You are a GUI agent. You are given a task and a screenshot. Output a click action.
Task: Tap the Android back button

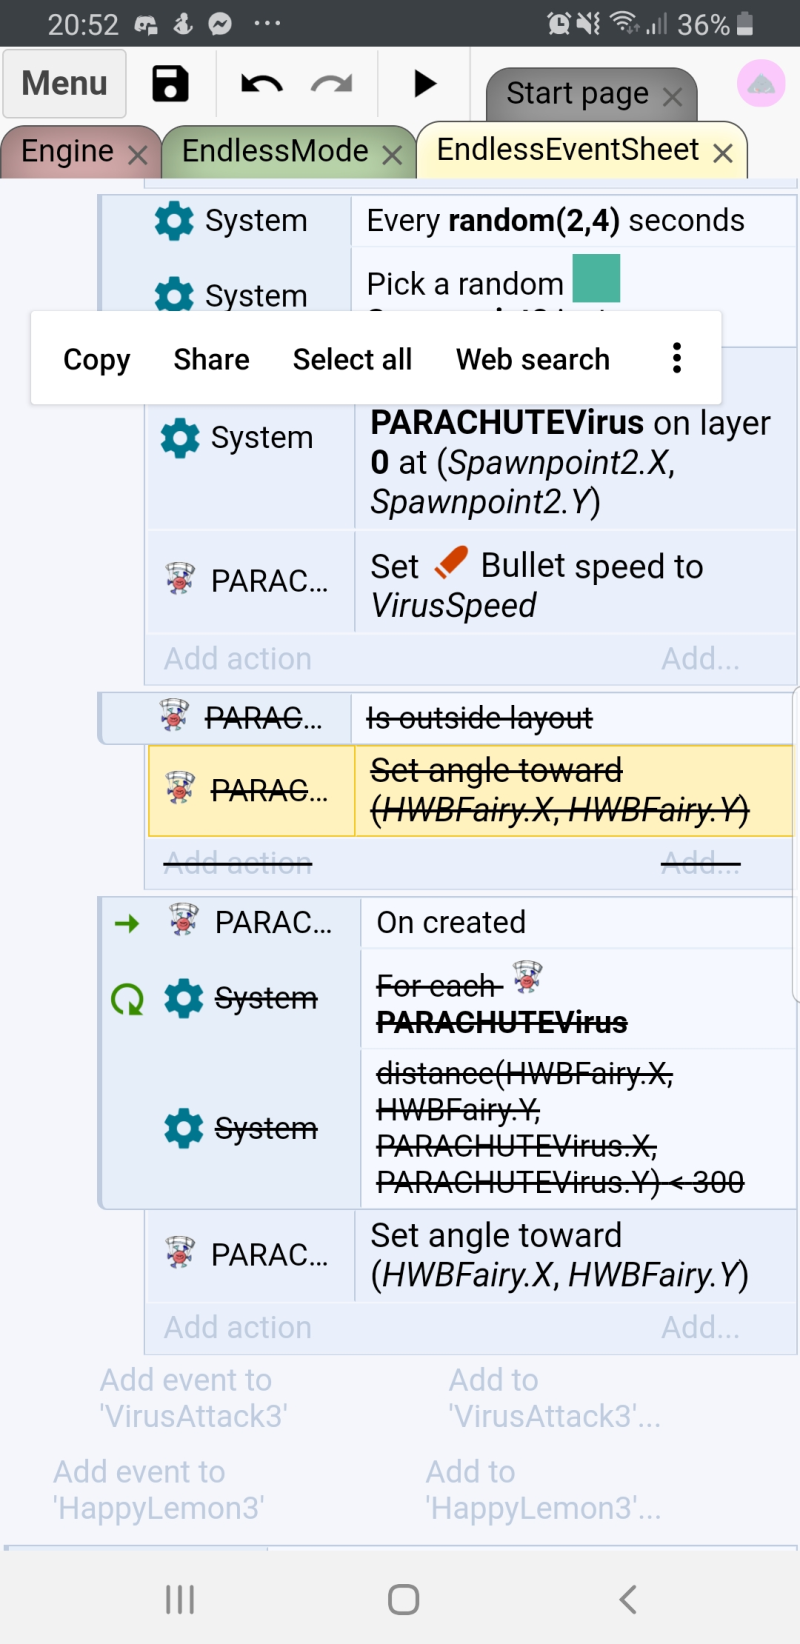click(628, 1600)
